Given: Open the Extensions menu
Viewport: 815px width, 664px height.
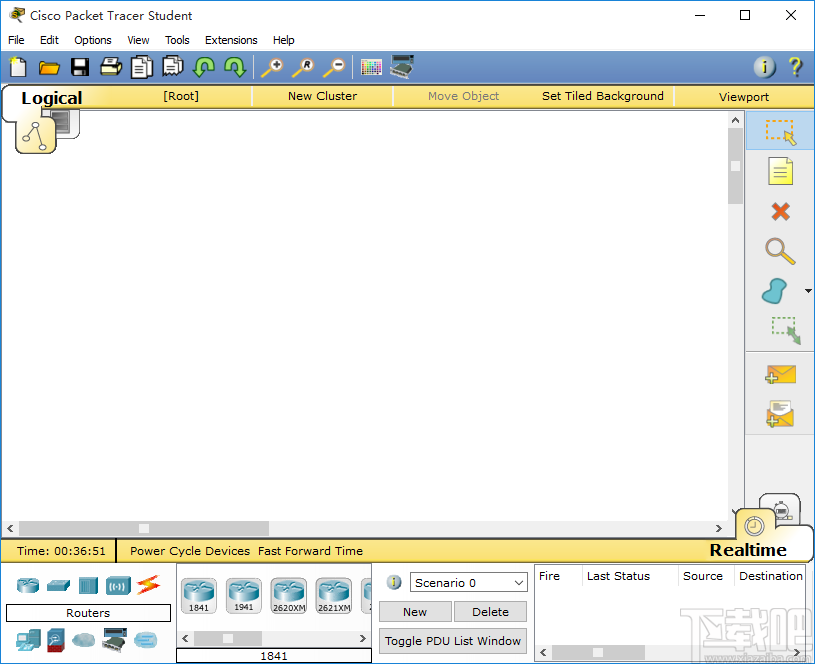Looking at the screenshot, I should [231, 40].
